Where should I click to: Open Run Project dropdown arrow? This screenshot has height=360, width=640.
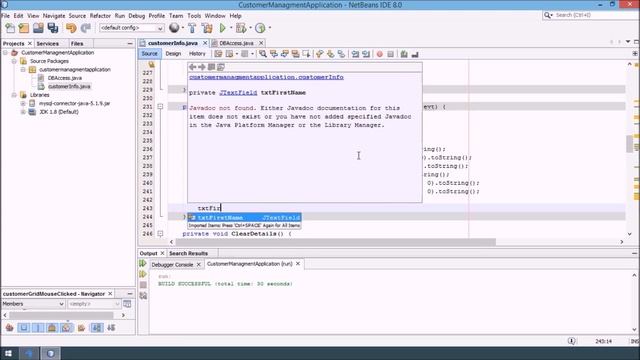(x=231, y=28)
